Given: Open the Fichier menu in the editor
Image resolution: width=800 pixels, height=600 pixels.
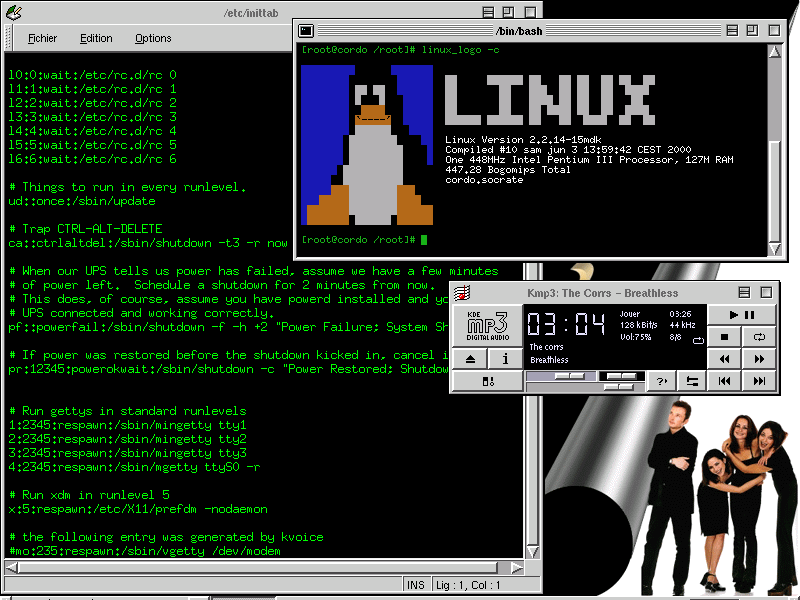Looking at the screenshot, I should pos(42,38).
